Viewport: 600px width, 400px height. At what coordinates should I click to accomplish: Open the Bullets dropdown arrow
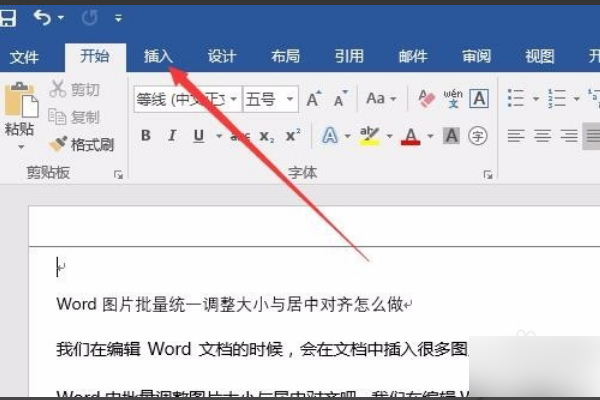536,99
